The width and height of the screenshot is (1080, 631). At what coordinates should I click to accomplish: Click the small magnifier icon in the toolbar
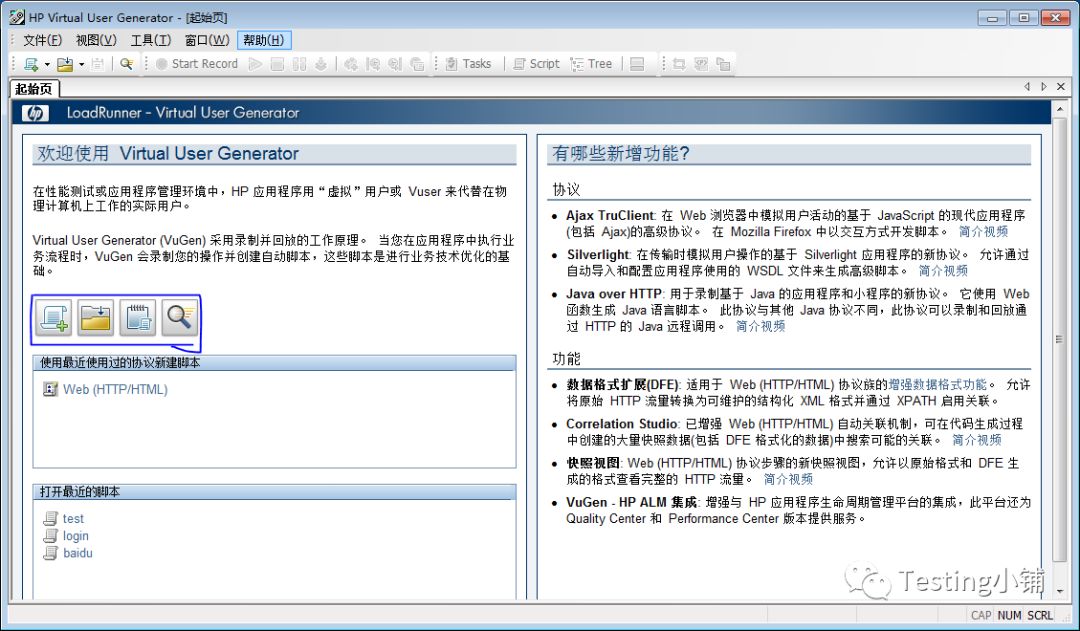127,64
